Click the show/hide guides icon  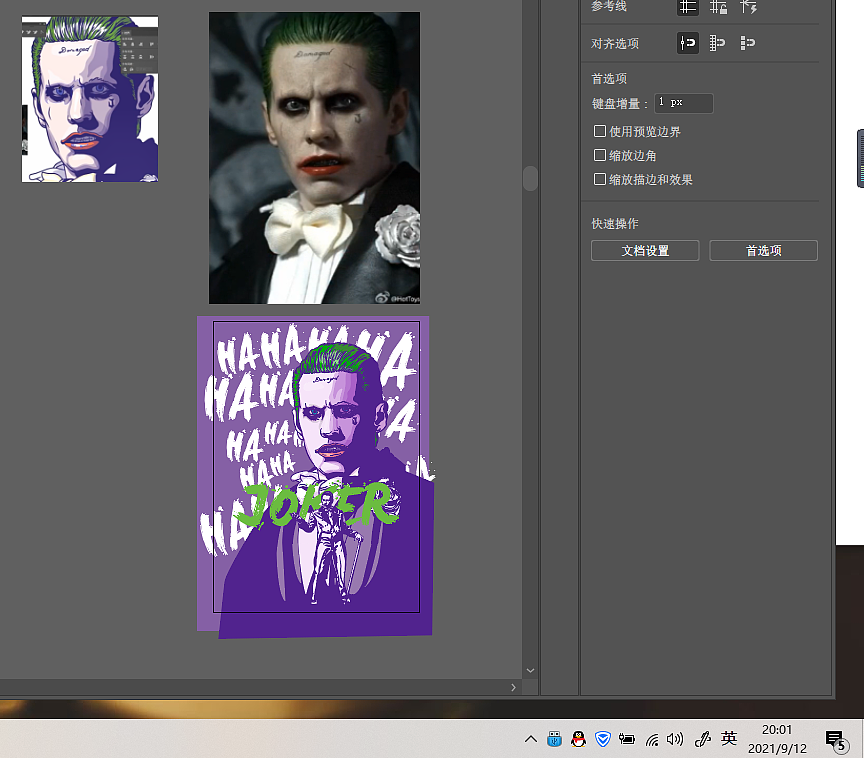tap(688, 7)
